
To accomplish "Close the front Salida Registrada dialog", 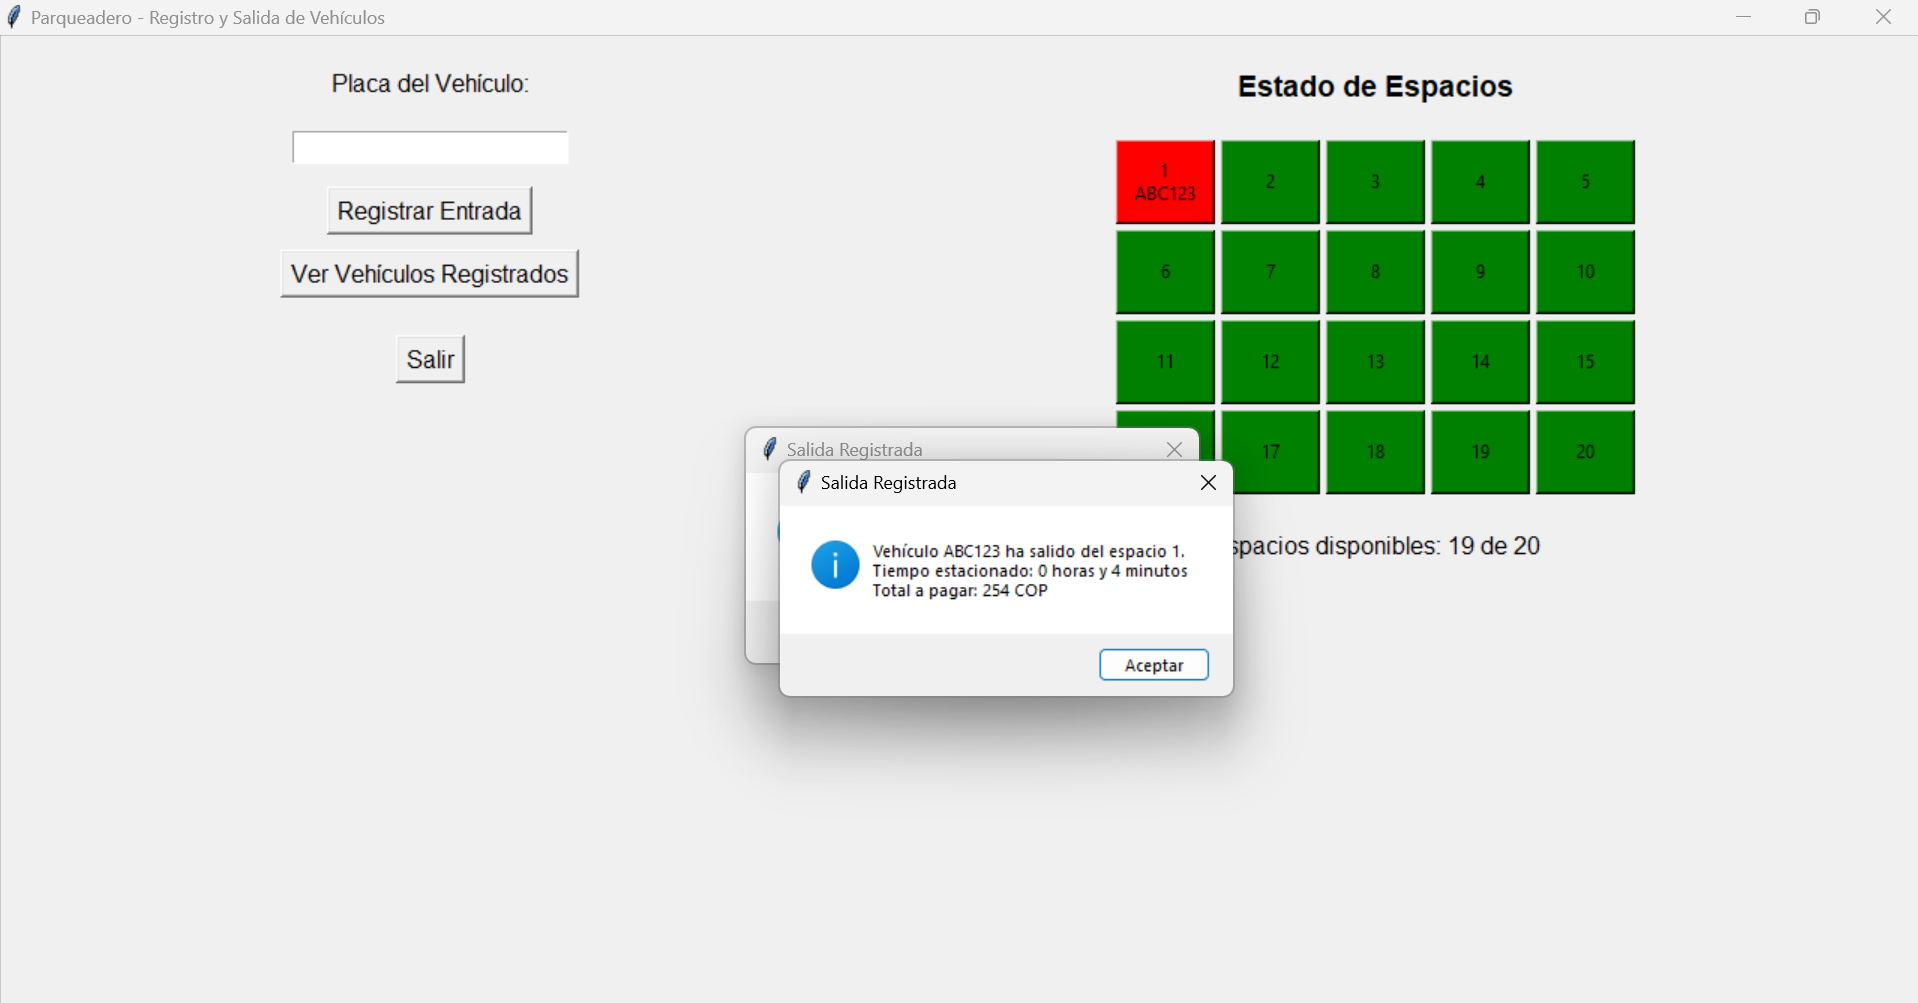I will [x=1208, y=483].
